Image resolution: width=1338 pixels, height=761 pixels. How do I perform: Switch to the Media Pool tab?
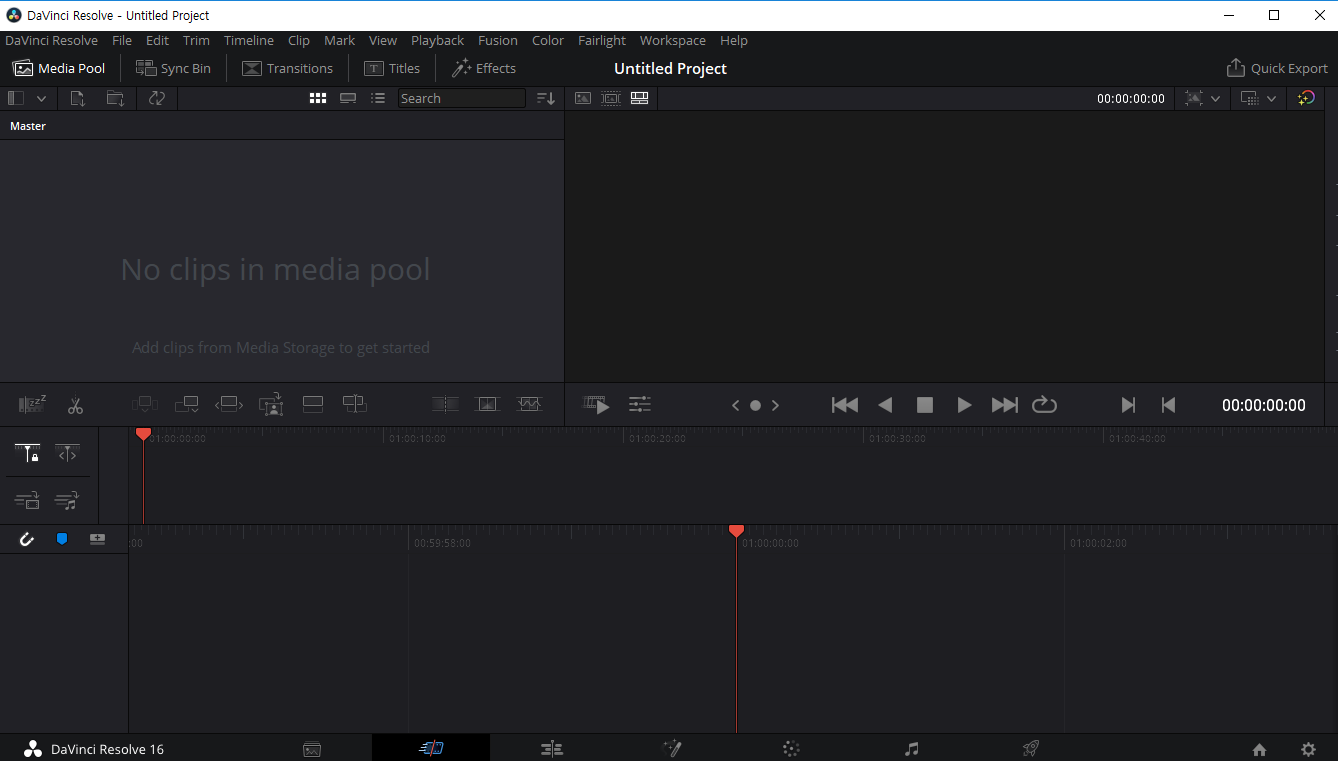[59, 68]
